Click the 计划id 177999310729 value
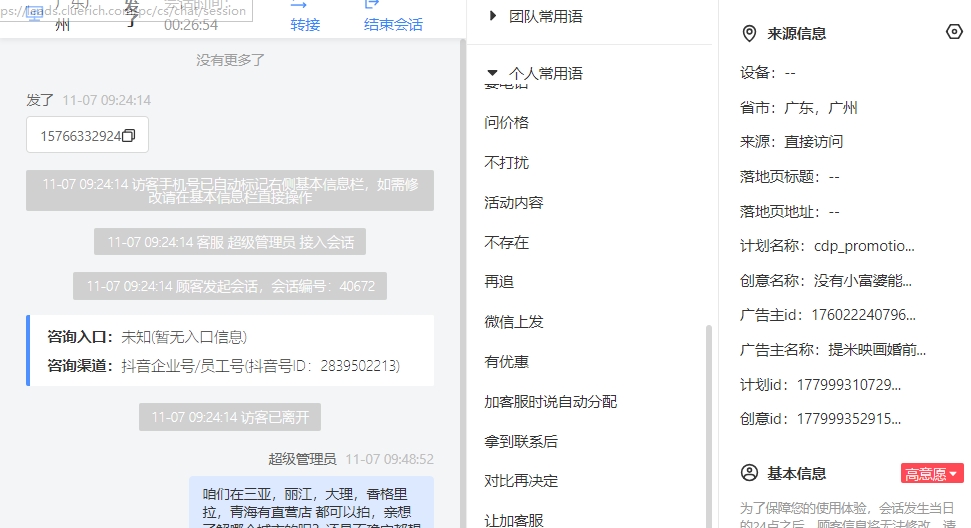This screenshot has width=971, height=528. pos(848,384)
